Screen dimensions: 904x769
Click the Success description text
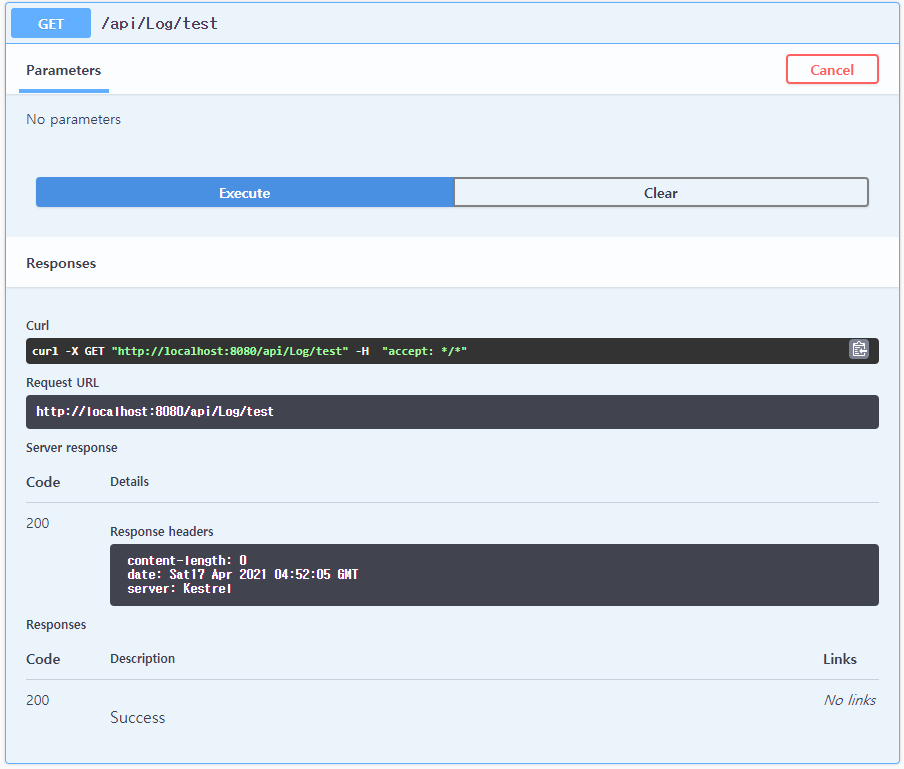point(137,717)
